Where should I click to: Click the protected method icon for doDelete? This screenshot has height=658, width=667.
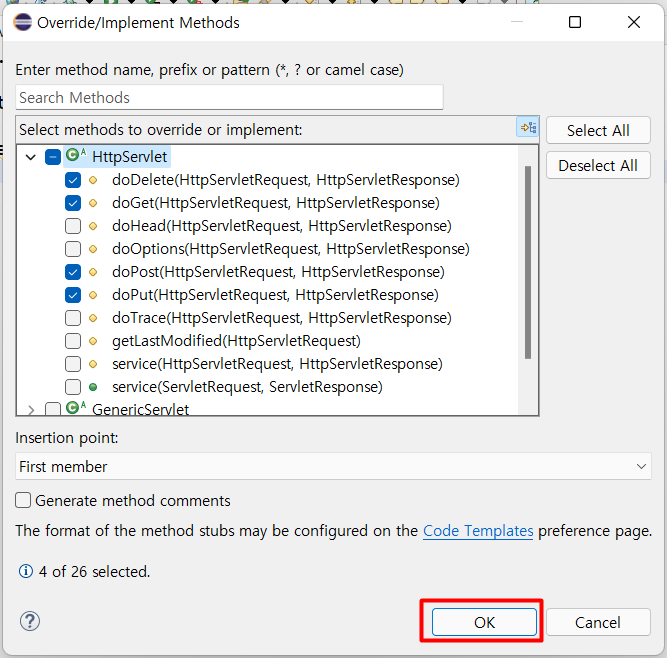93,180
